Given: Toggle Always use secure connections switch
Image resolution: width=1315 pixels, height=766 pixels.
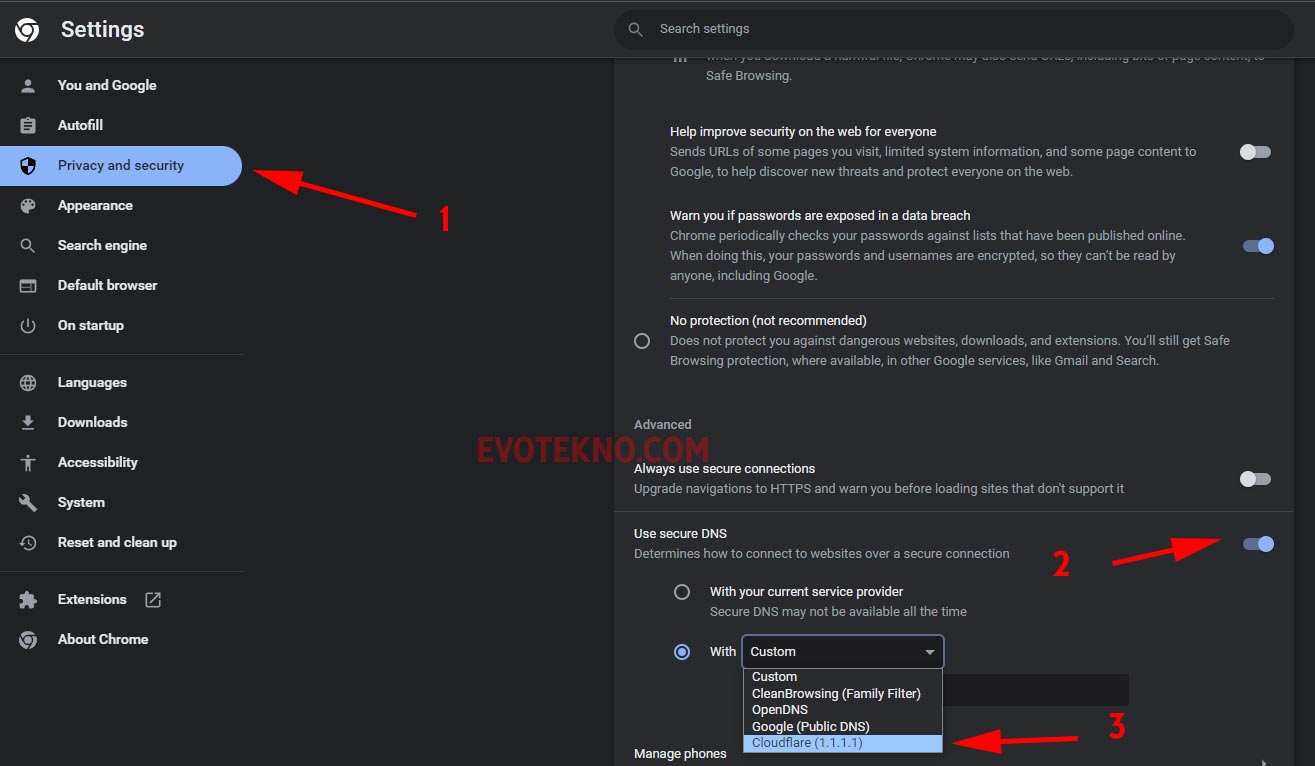Looking at the screenshot, I should click(x=1256, y=479).
